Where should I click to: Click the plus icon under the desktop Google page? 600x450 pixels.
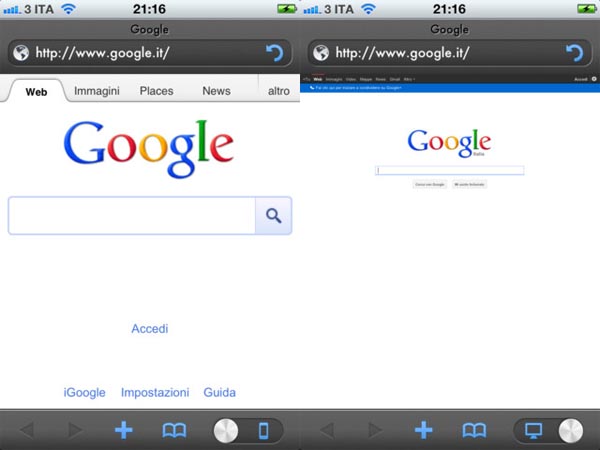click(424, 430)
